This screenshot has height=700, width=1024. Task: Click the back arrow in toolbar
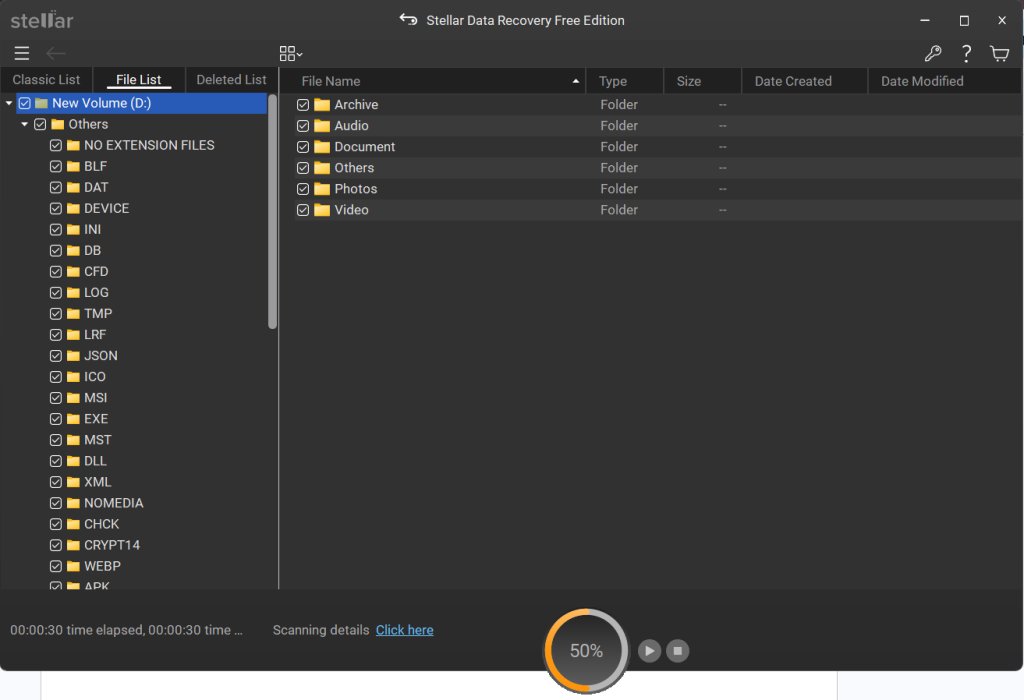pyautogui.click(x=56, y=54)
